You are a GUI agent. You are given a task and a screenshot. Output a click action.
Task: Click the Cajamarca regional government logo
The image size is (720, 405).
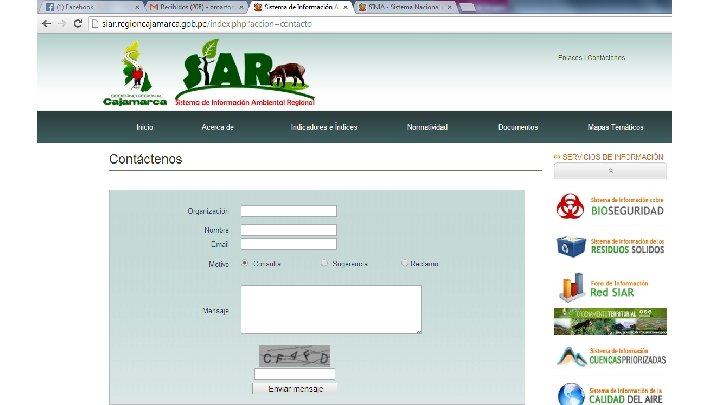pos(135,73)
